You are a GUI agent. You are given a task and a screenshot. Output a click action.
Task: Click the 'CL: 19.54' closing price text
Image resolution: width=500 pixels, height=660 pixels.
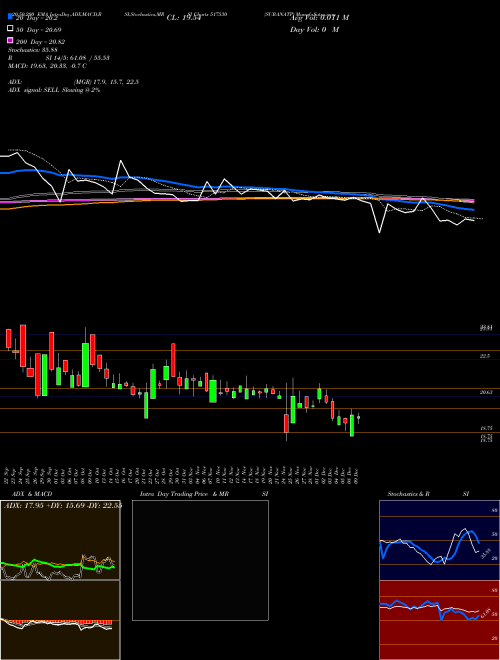click(184, 18)
